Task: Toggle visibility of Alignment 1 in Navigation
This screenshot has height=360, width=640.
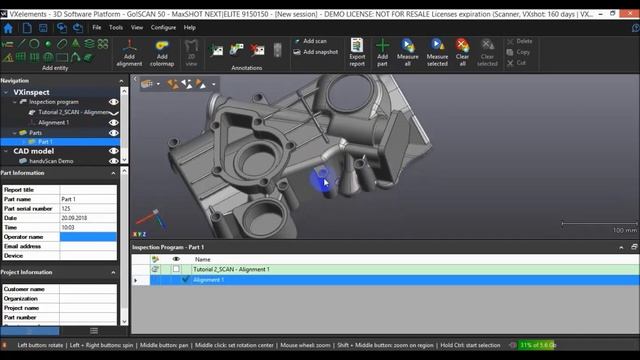Action: pos(113,122)
